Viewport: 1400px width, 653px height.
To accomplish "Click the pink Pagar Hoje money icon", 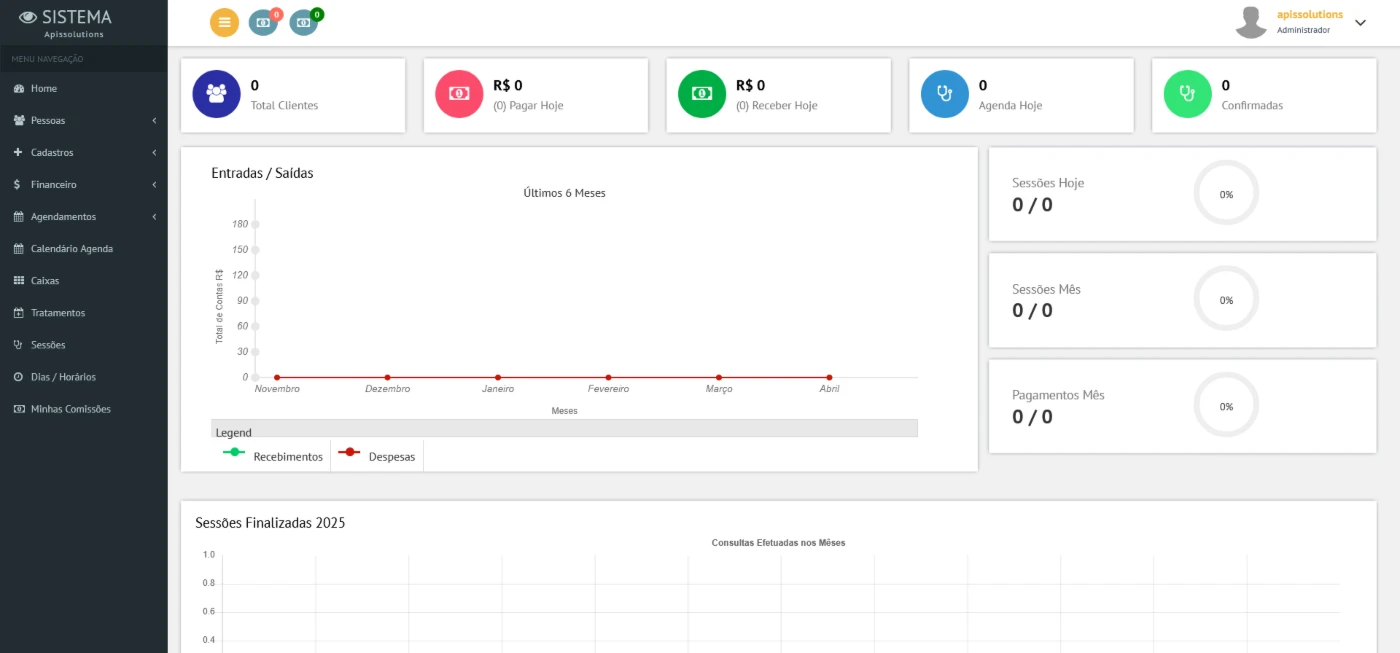I will [x=459, y=94].
